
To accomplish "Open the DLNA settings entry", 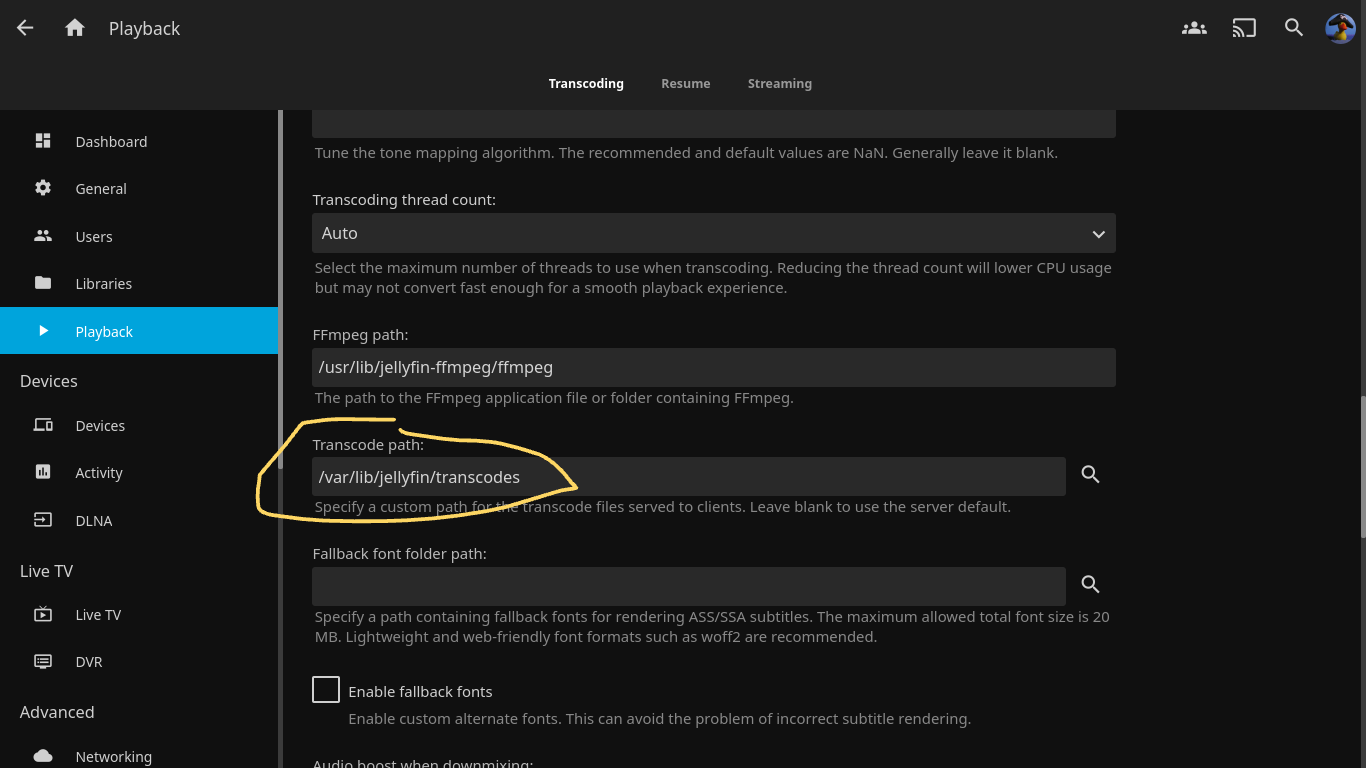I will pos(94,521).
